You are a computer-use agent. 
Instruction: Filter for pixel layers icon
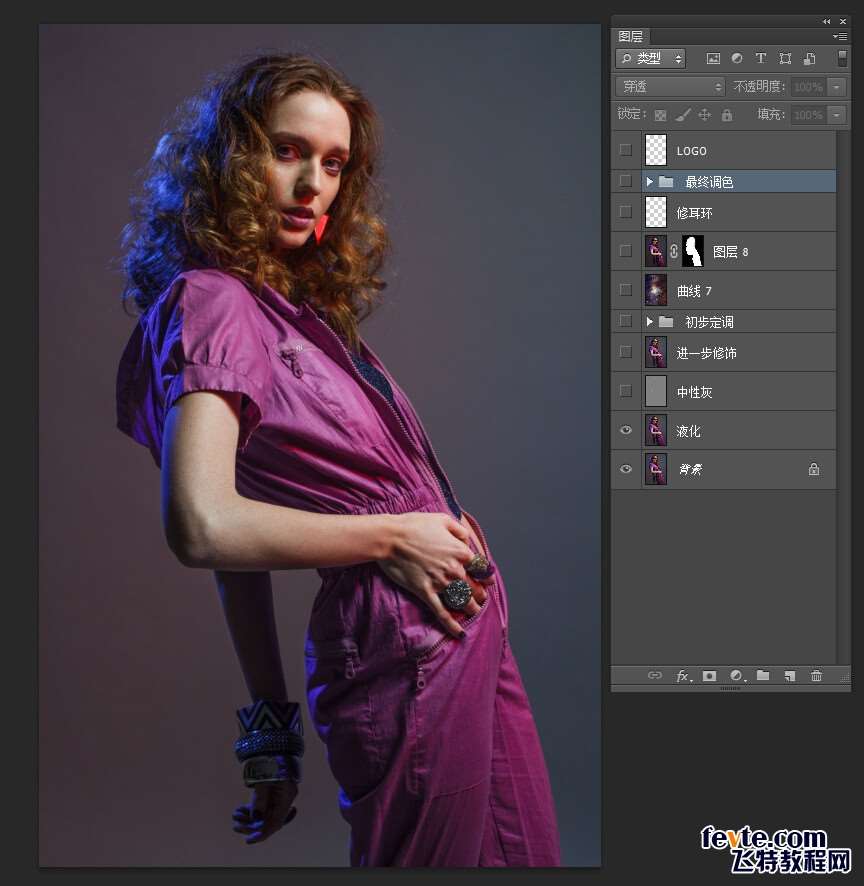click(713, 59)
